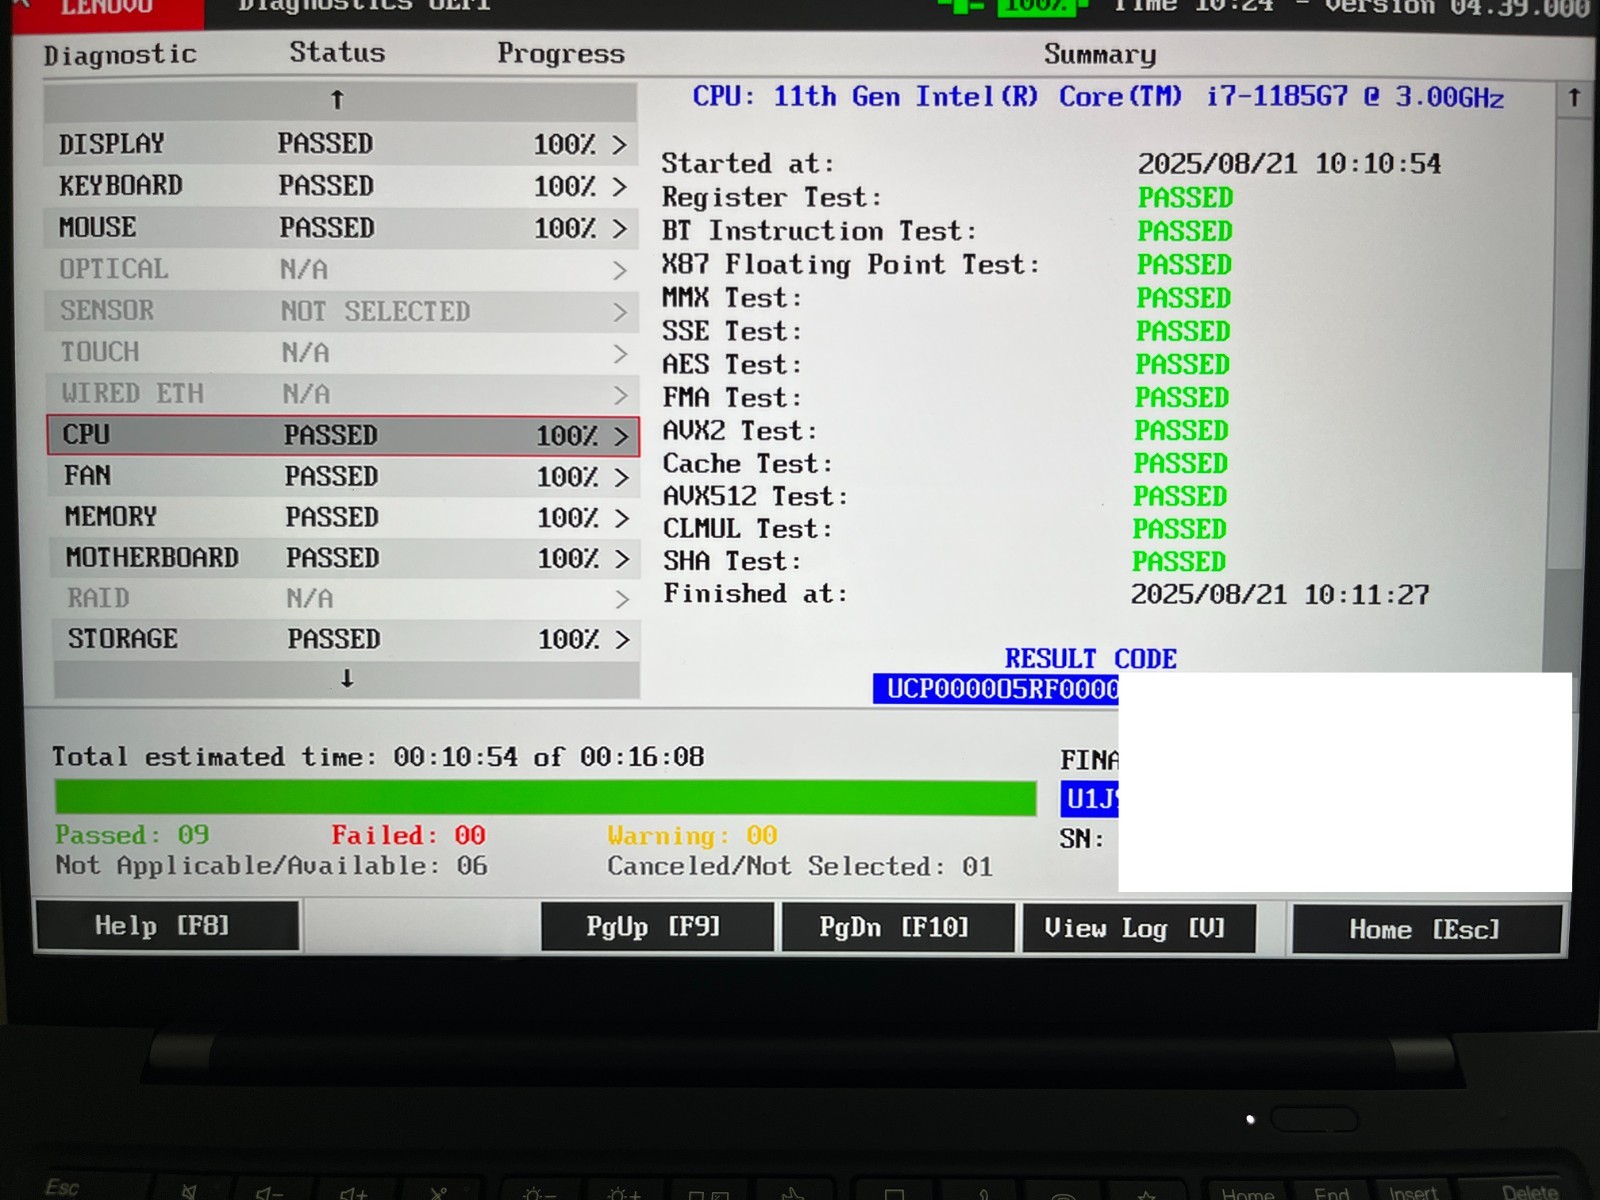Select the WIRED ETH diagnostic label

click(132, 394)
